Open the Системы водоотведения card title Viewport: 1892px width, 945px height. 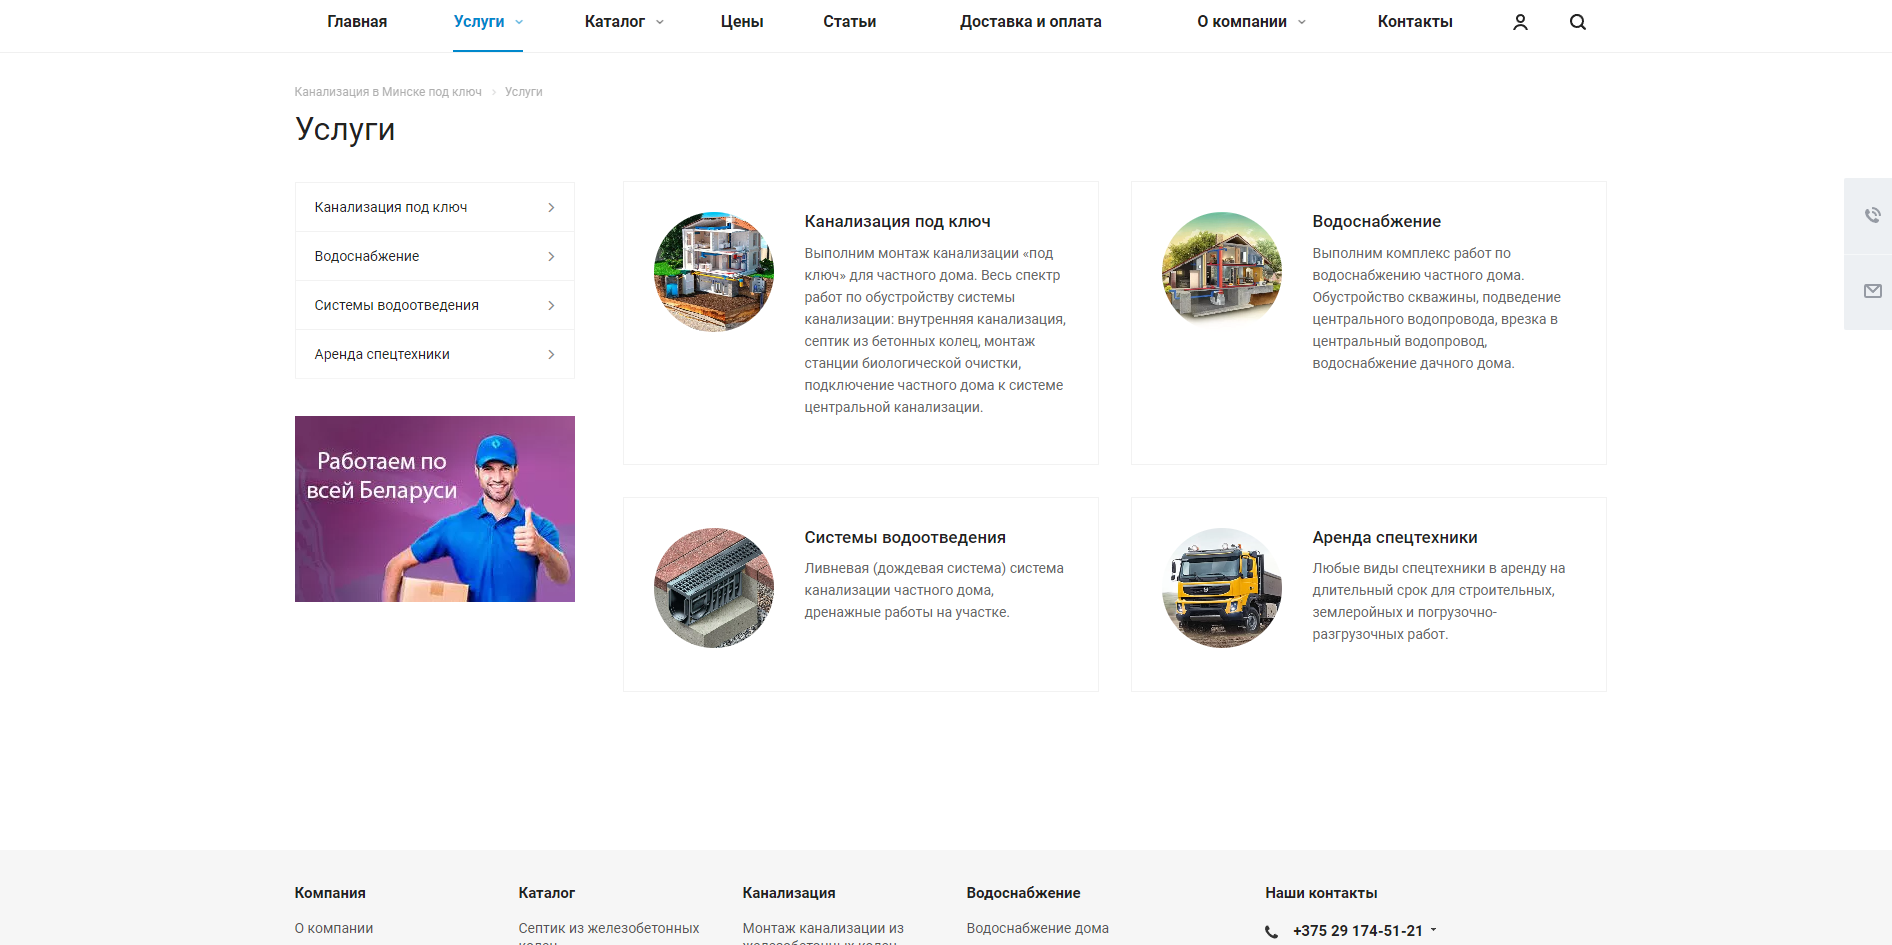pos(905,538)
